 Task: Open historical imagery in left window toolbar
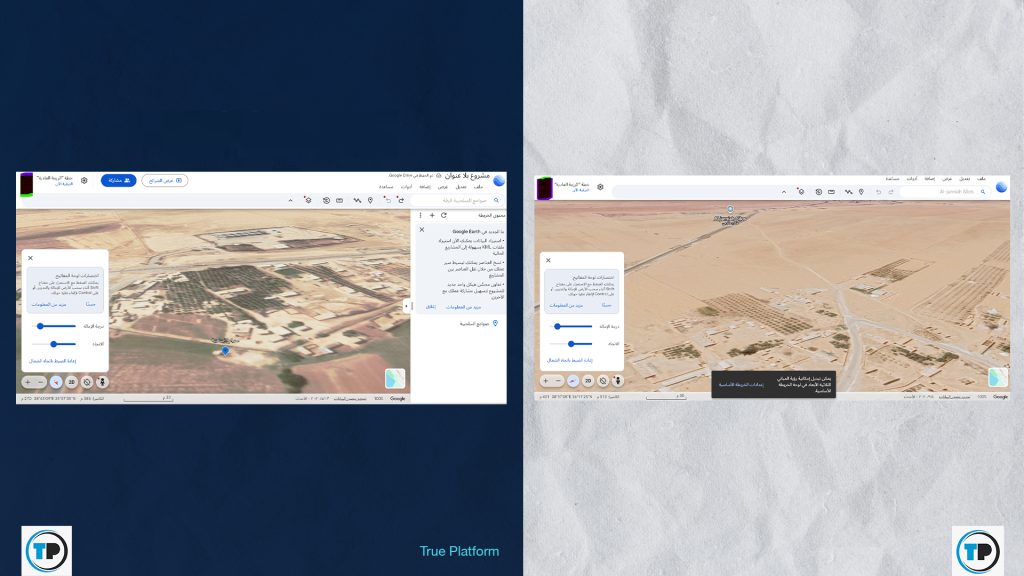[326, 200]
